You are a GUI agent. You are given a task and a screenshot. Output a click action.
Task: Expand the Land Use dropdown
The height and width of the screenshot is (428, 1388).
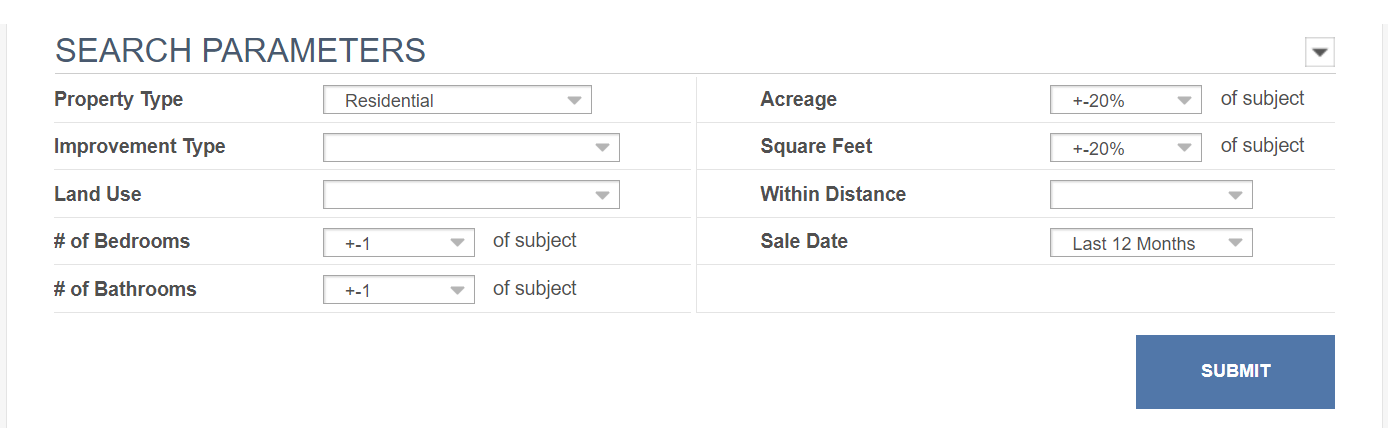coord(471,195)
